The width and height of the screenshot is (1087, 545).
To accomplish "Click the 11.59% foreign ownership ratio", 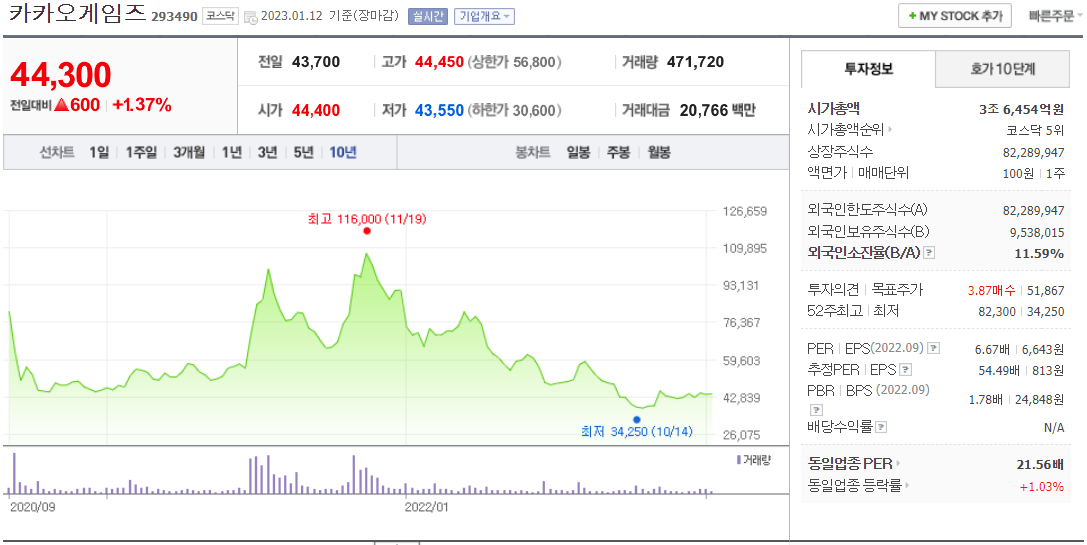I will tap(1039, 254).
